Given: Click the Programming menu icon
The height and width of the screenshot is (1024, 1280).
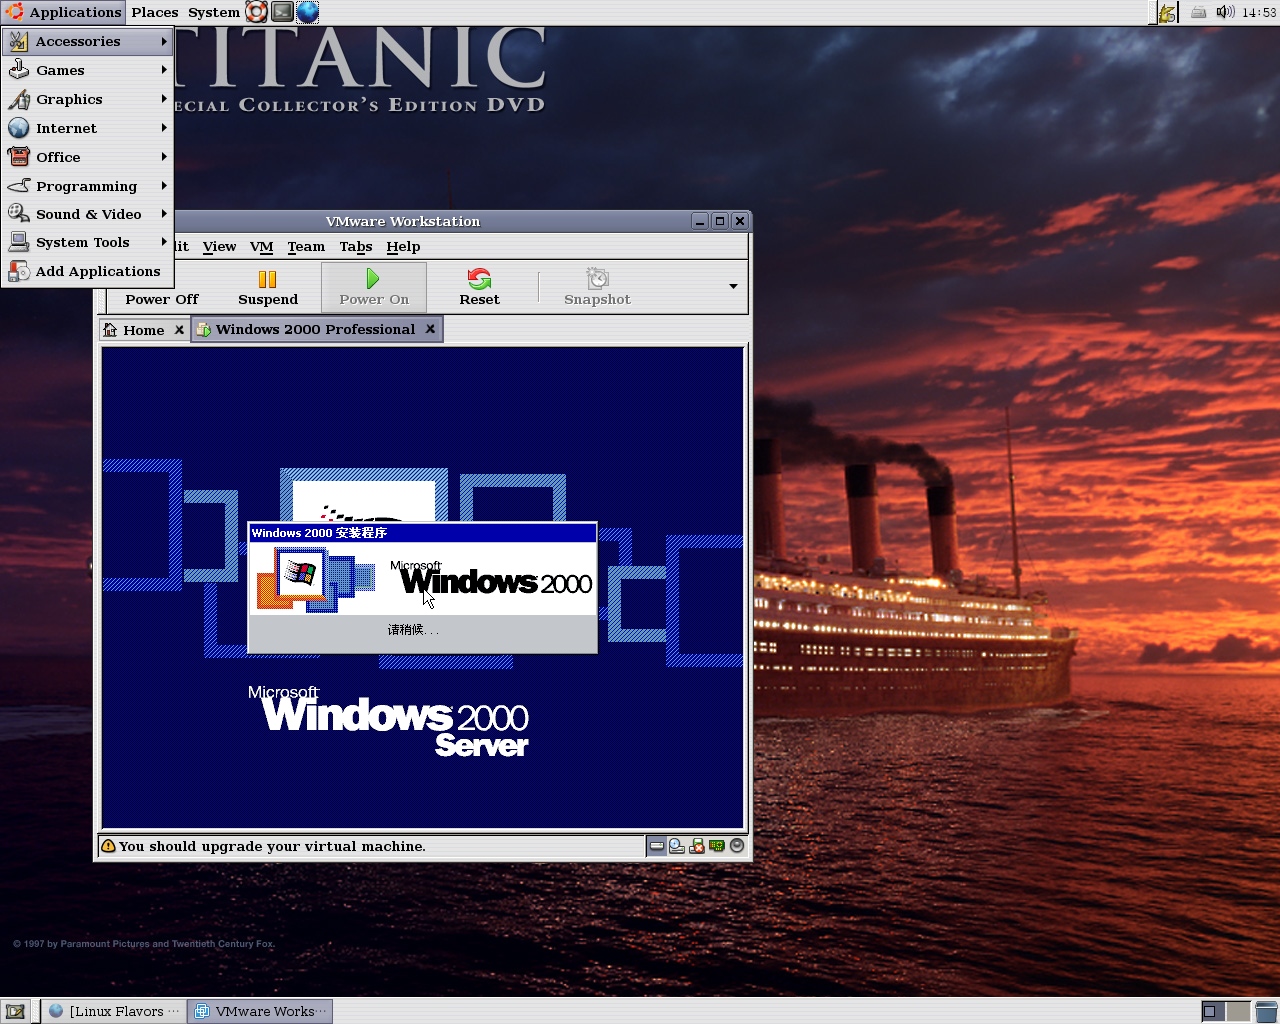Looking at the screenshot, I should [x=19, y=186].
